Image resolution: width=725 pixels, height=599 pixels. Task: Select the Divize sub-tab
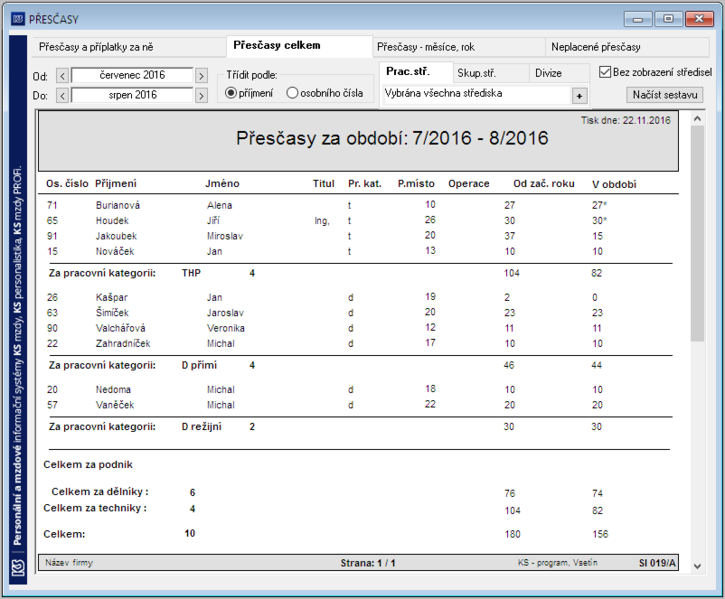[559, 73]
